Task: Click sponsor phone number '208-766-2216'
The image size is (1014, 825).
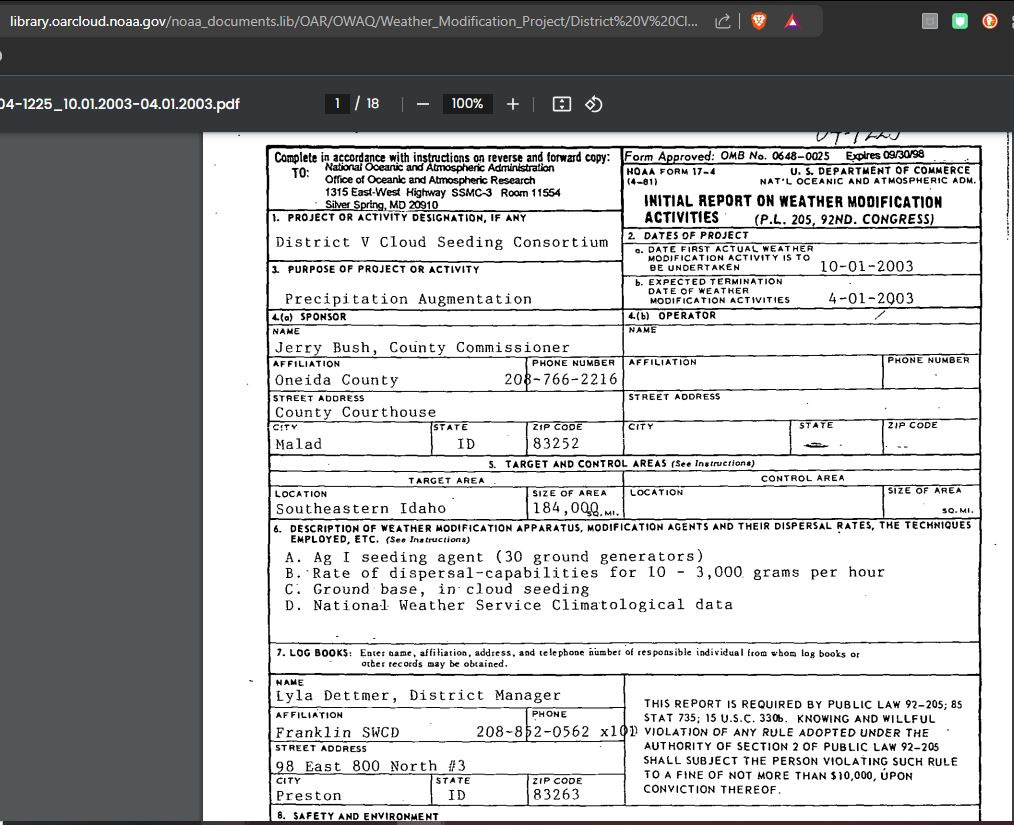Action: (x=561, y=380)
